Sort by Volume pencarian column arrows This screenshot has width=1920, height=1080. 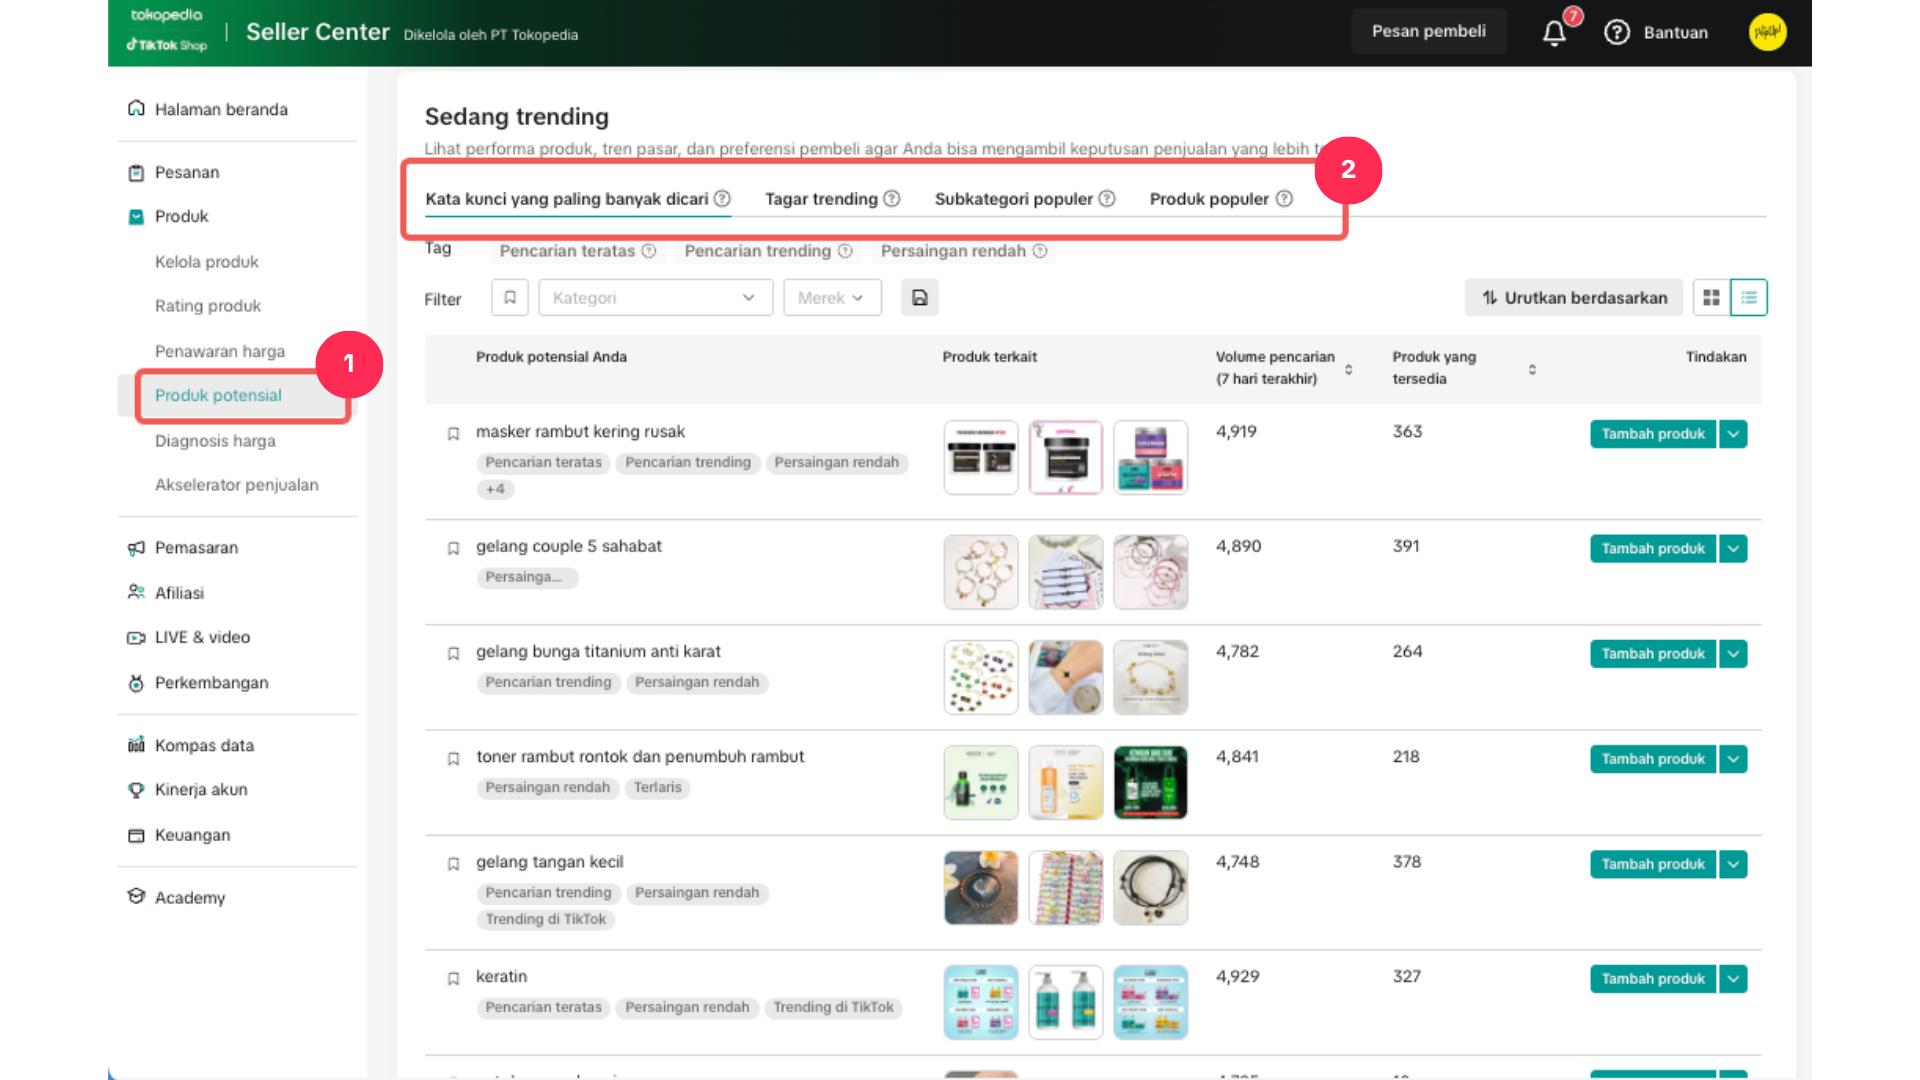[1348, 369]
